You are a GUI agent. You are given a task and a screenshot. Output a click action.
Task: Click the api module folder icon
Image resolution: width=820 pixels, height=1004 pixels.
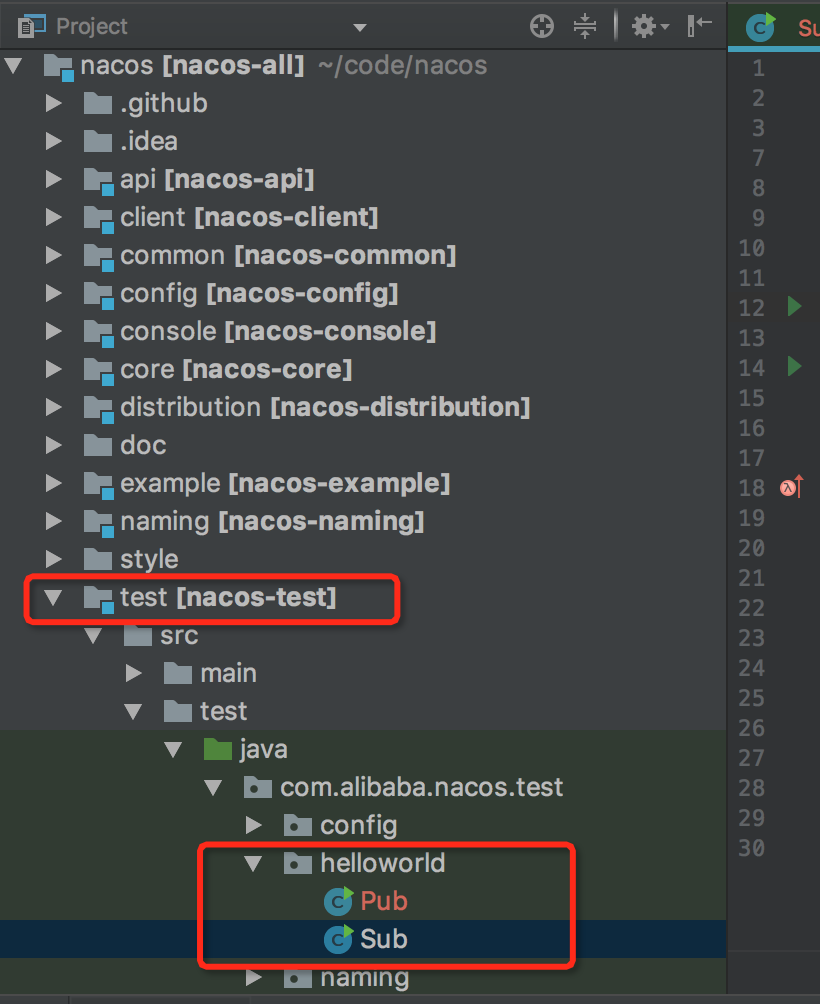tap(99, 181)
